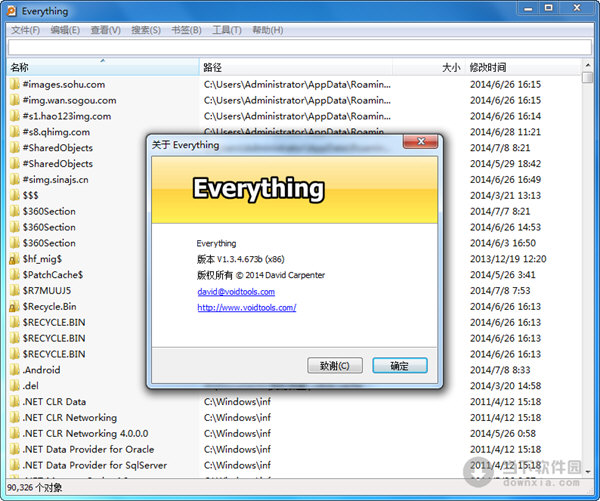Open the 书签(B) menu

click(x=186, y=30)
